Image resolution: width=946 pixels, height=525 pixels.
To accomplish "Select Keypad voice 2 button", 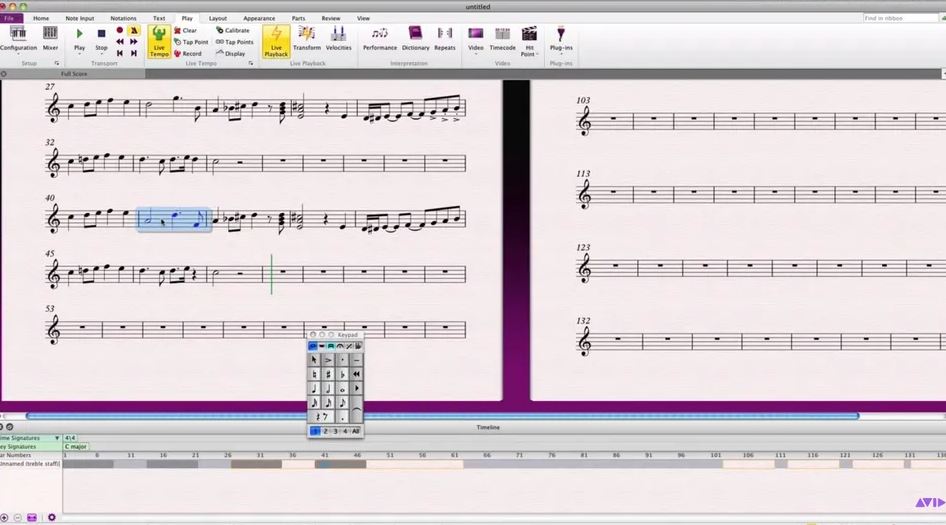I will pos(326,431).
